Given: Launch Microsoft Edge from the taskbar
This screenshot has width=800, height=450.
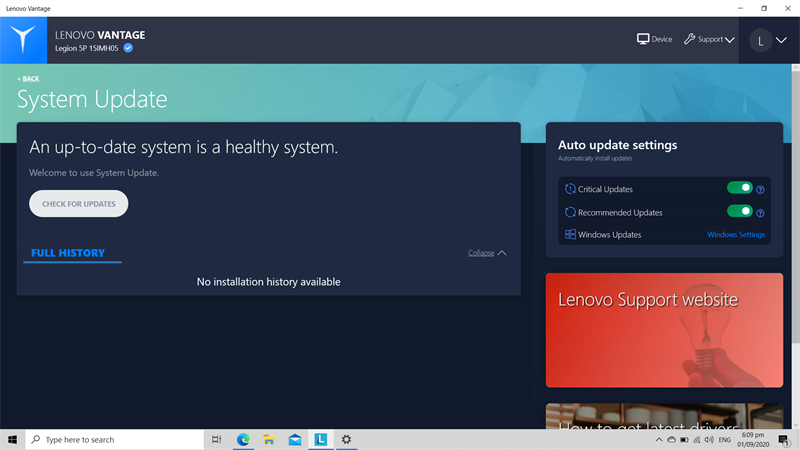Looking at the screenshot, I should (x=243, y=440).
